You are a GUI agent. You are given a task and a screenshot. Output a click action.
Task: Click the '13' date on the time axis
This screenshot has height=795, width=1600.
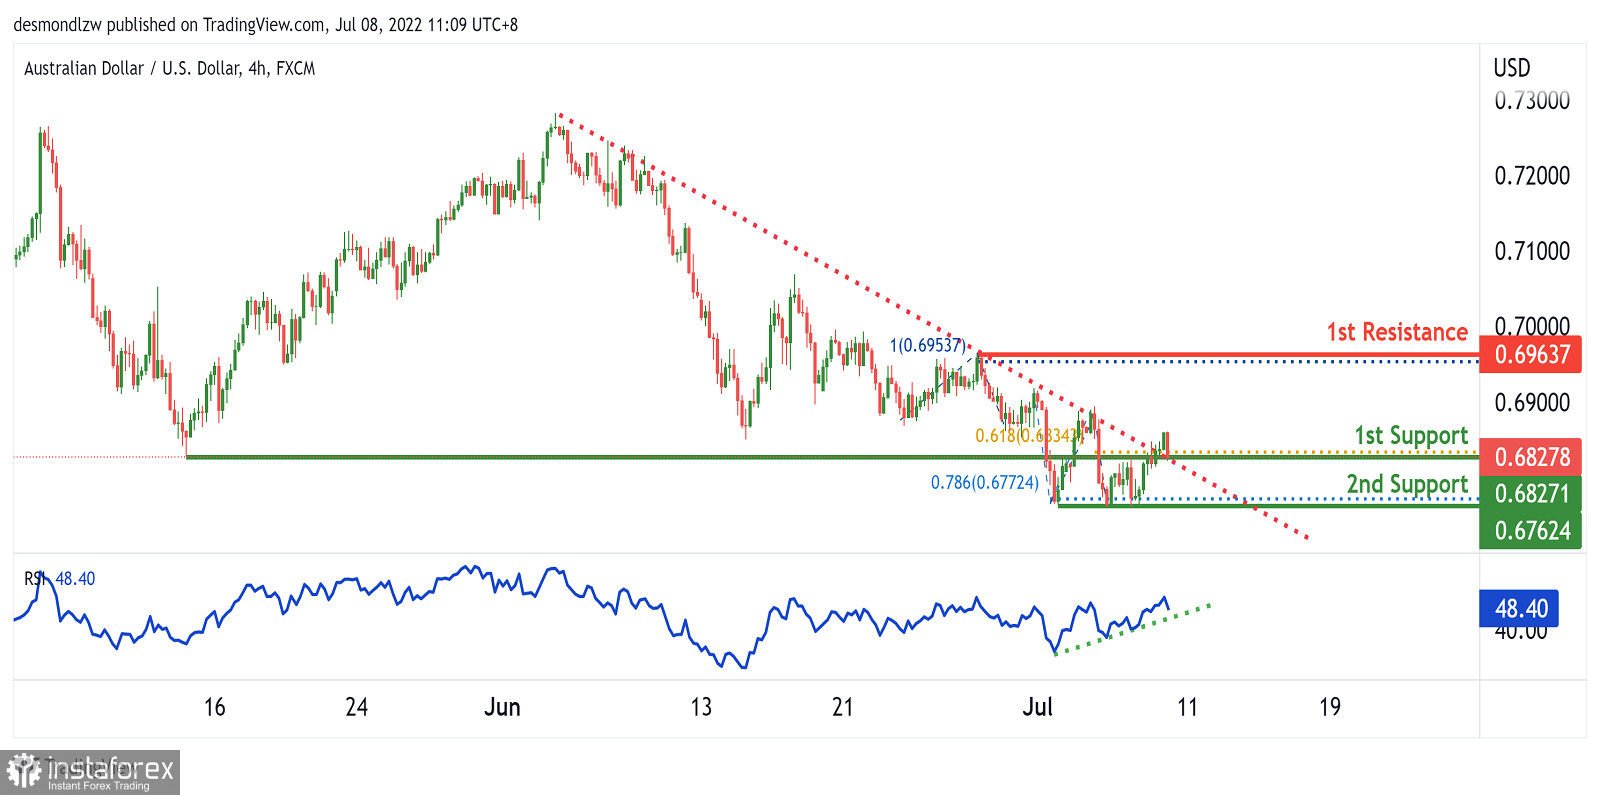701,707
